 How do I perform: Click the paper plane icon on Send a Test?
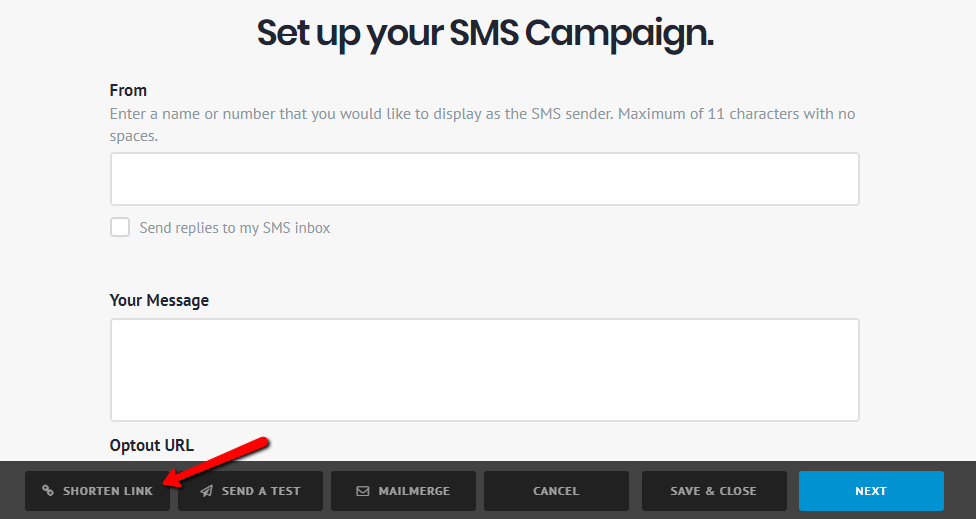tap(206, 491)
